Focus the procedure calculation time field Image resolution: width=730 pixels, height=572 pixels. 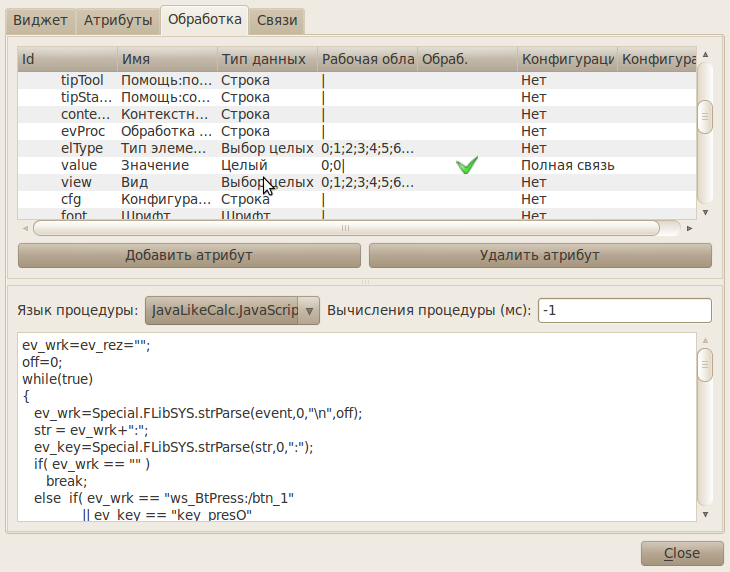click(624, 311)
